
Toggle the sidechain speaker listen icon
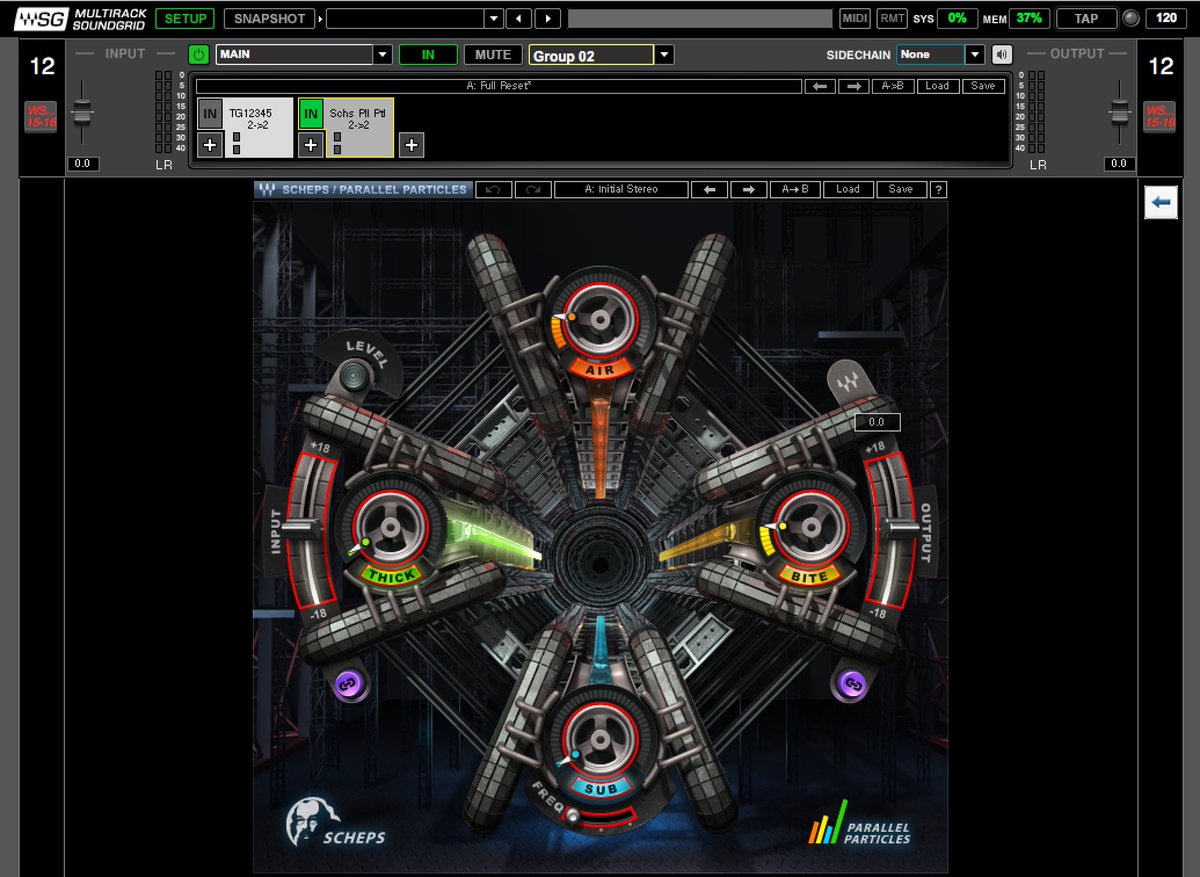[1002, 55]
